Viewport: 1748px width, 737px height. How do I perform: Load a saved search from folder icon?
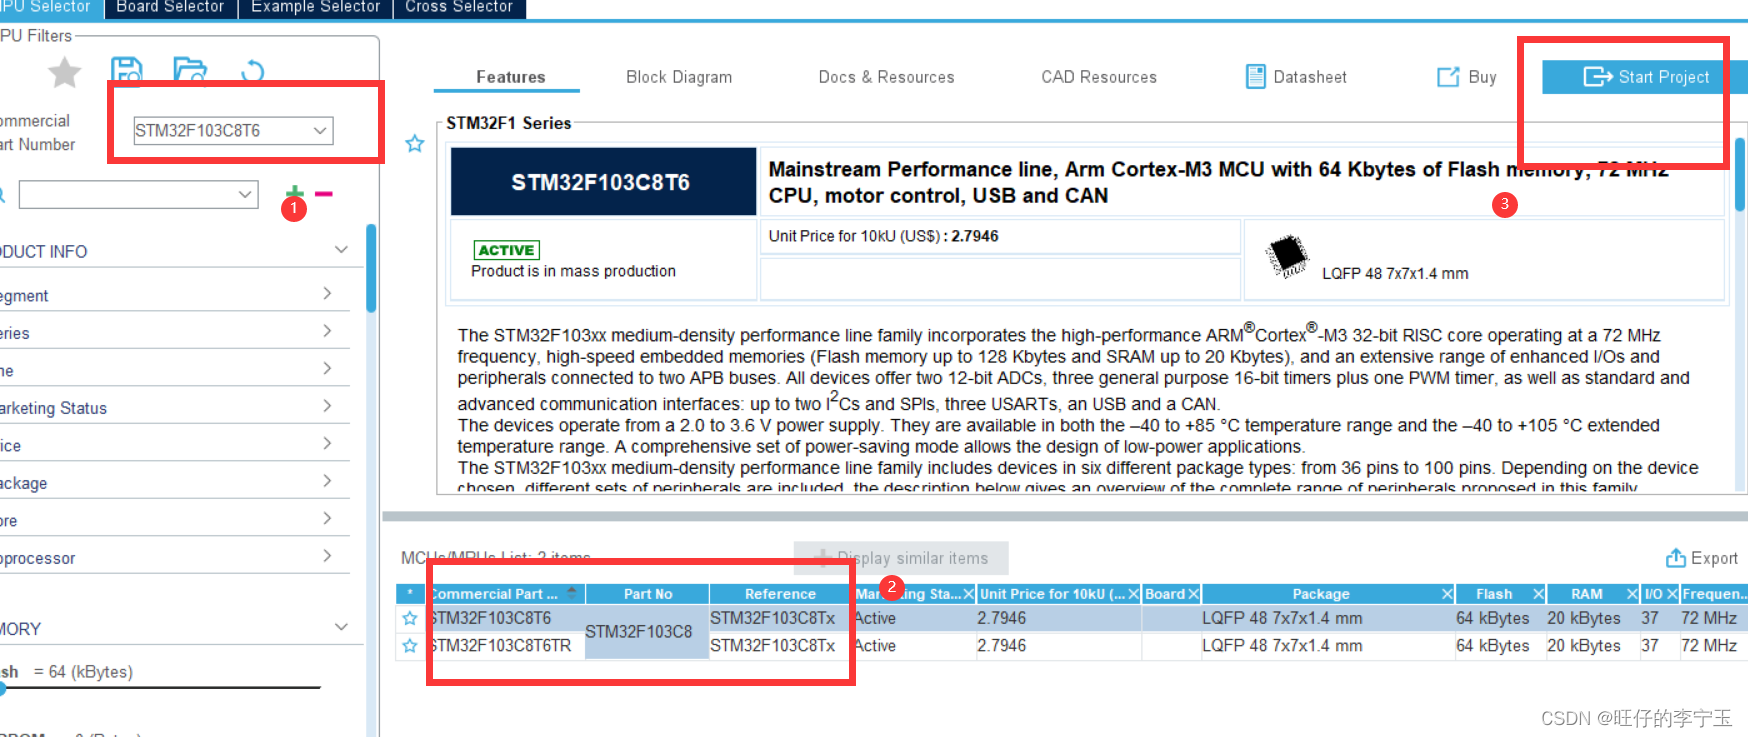189,71
